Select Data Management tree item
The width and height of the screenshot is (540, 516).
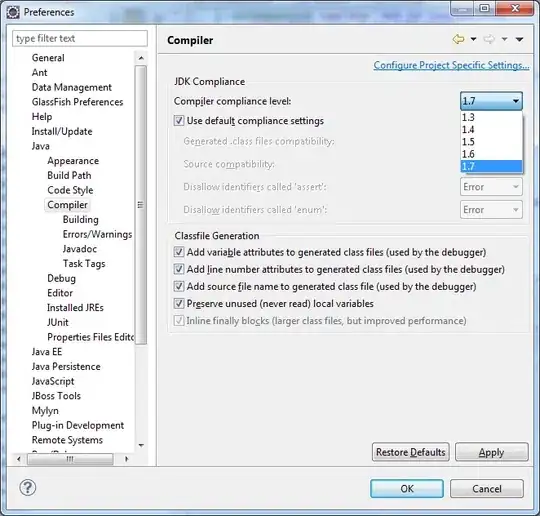tap(72, 87)
